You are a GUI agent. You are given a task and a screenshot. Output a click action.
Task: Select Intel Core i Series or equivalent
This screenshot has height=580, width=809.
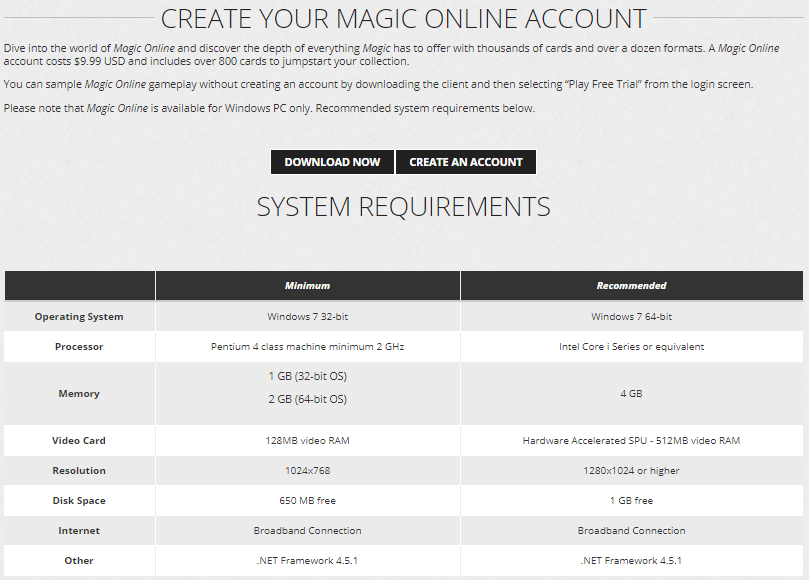click(x=632, y=346)
